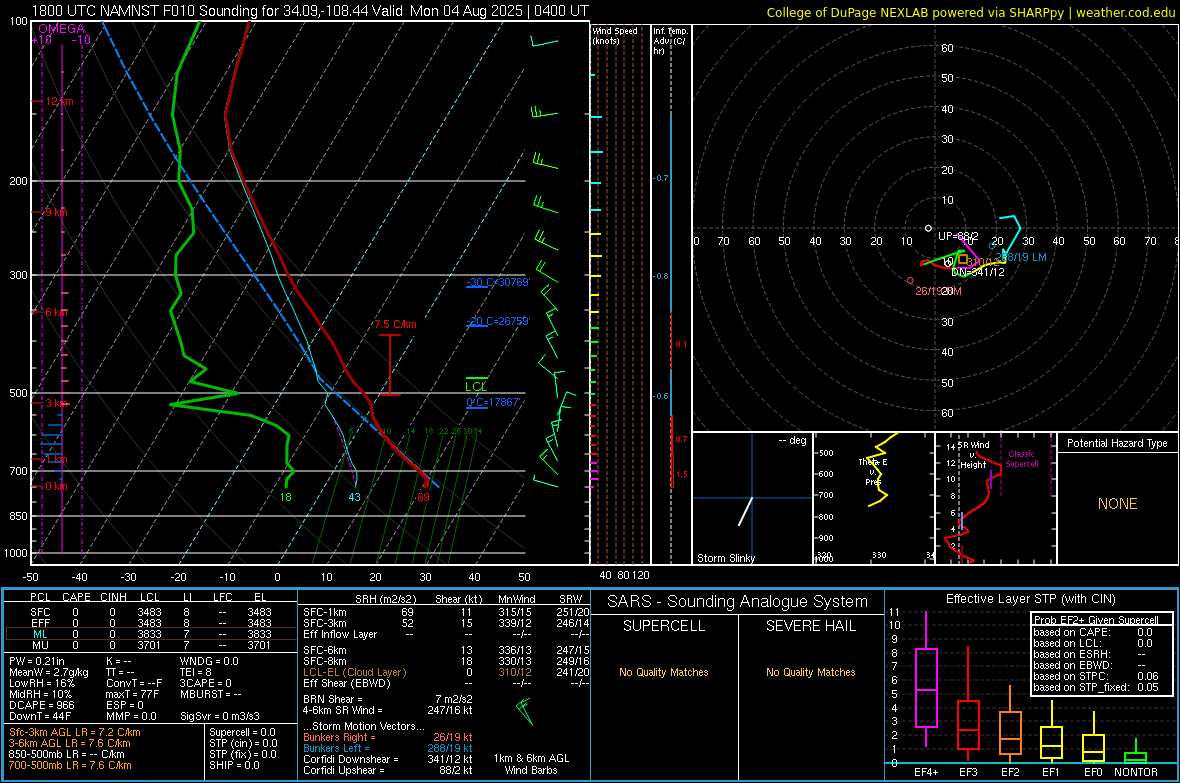This screenshot has width=1180, height=783.
Task: Select the Sfc-3km AGL LR = 7.2 C/km line
Action: [75, 732]
